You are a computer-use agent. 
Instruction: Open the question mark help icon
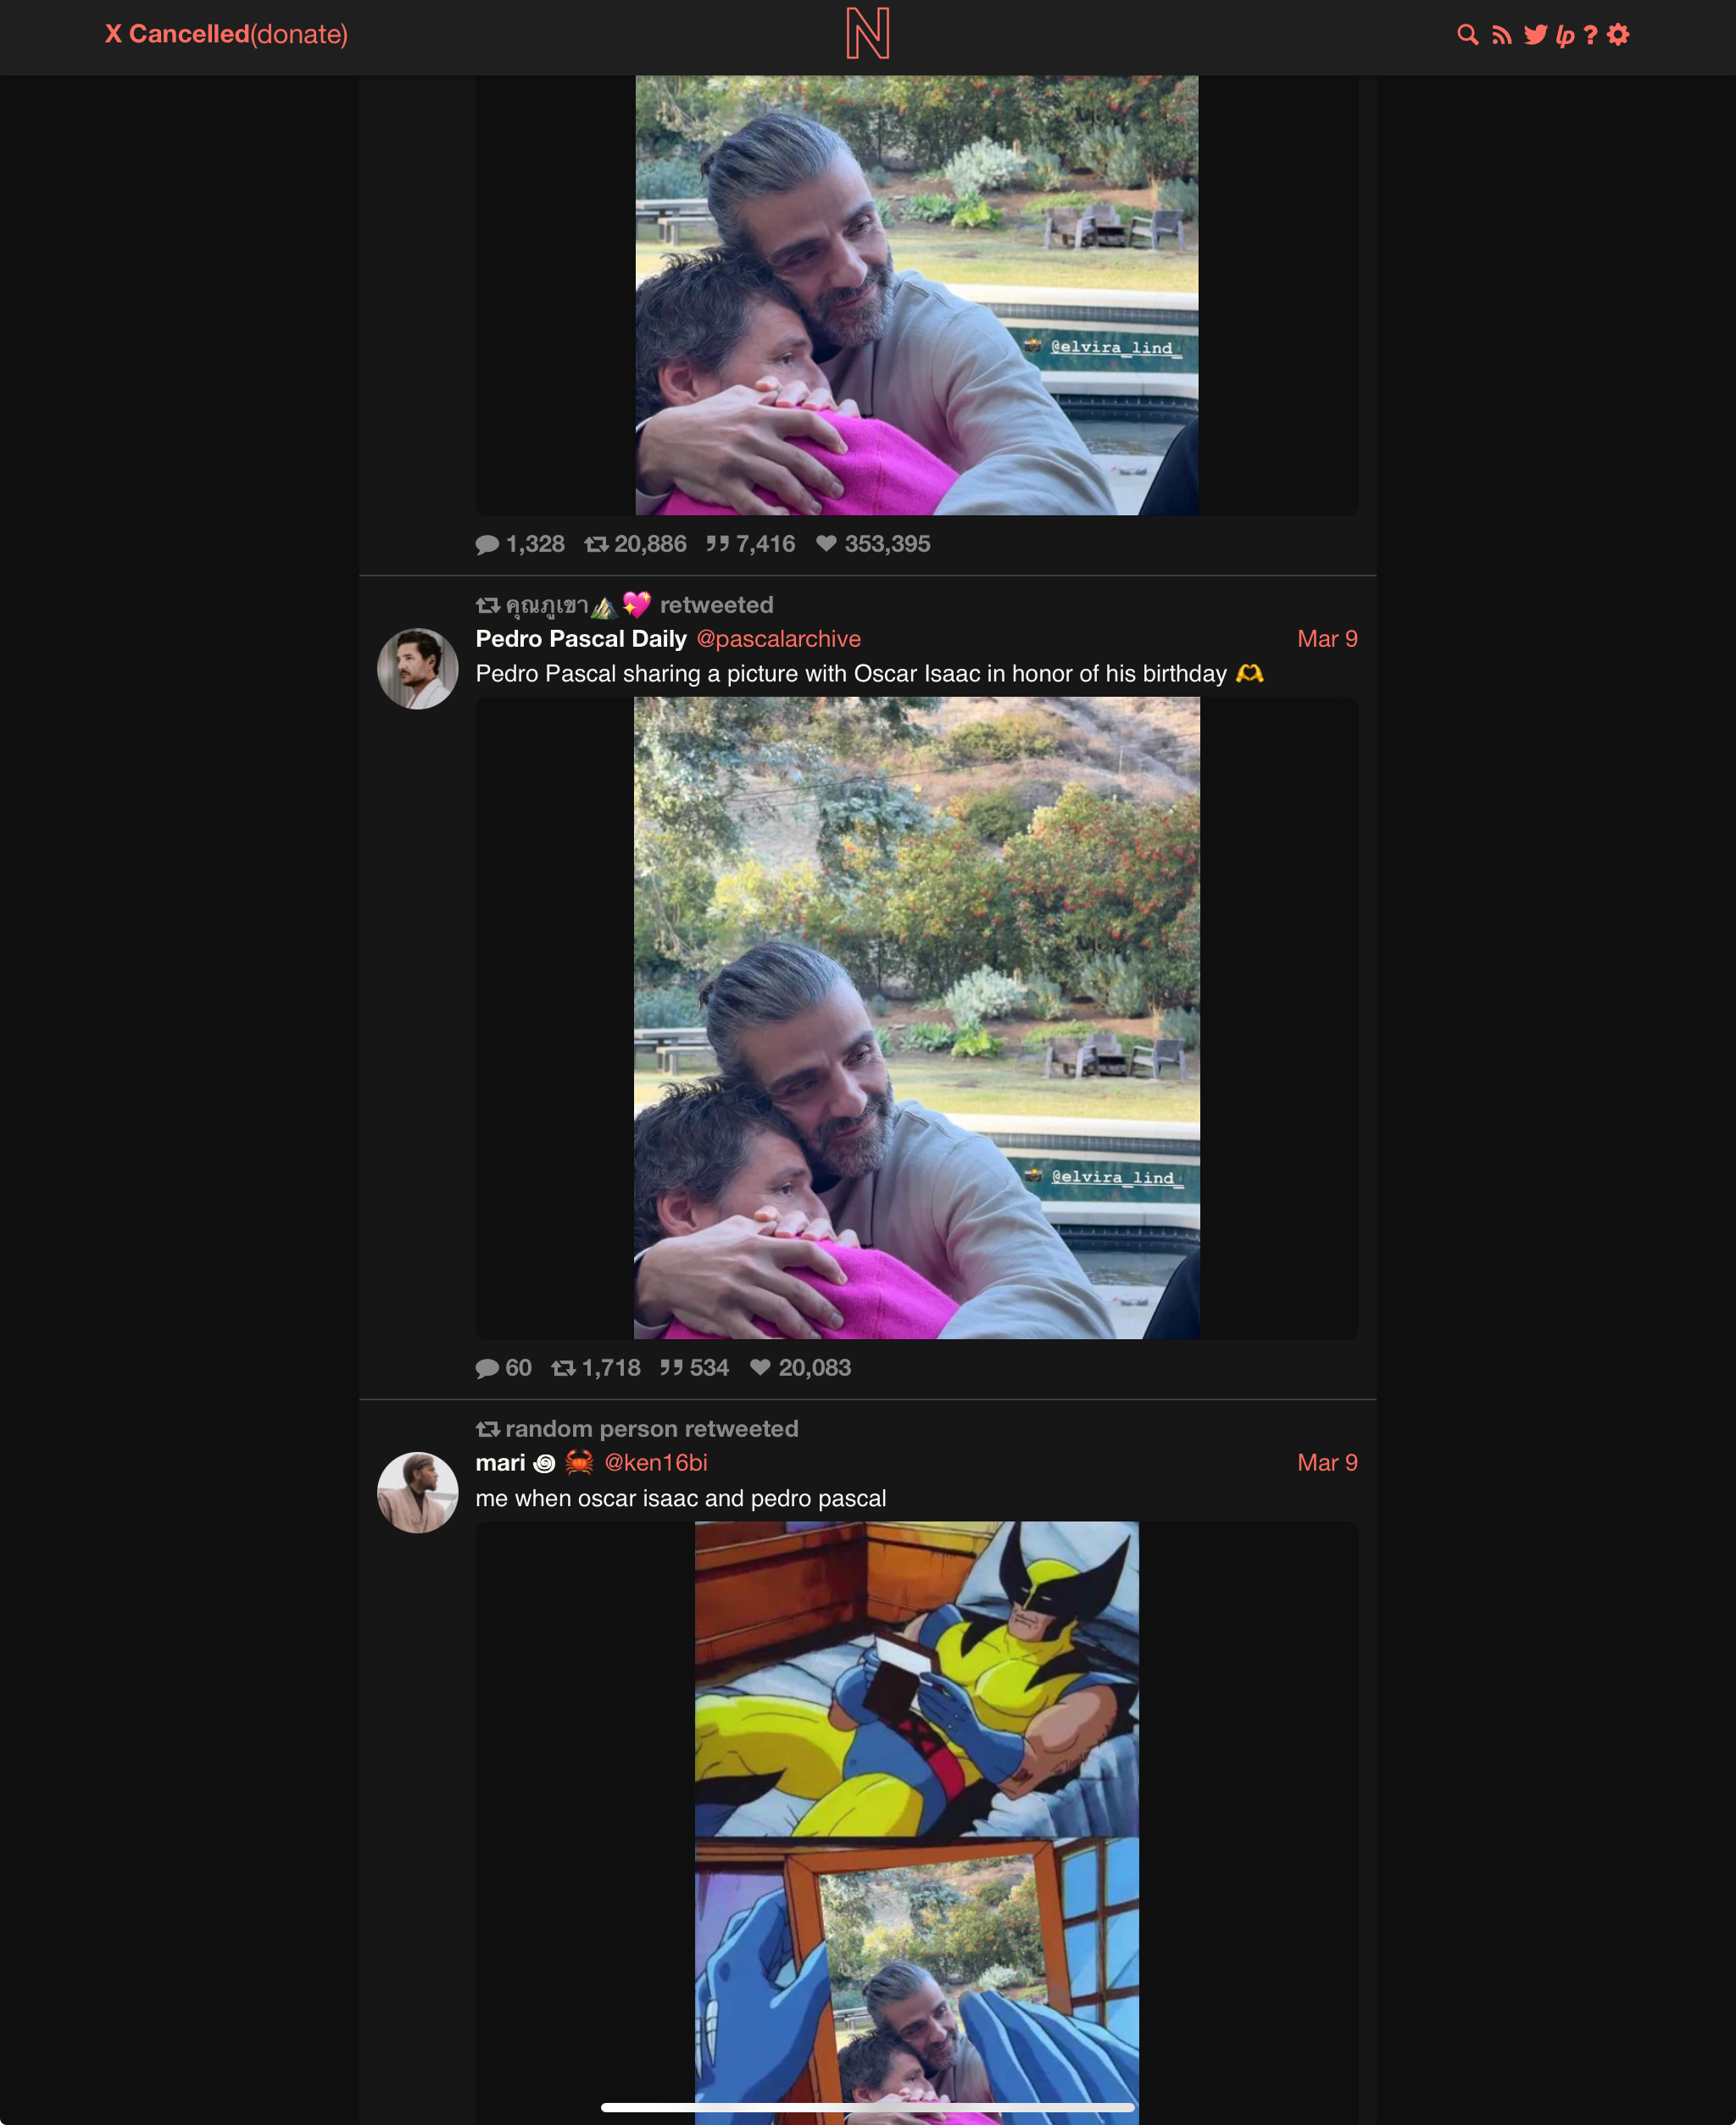1590,35
